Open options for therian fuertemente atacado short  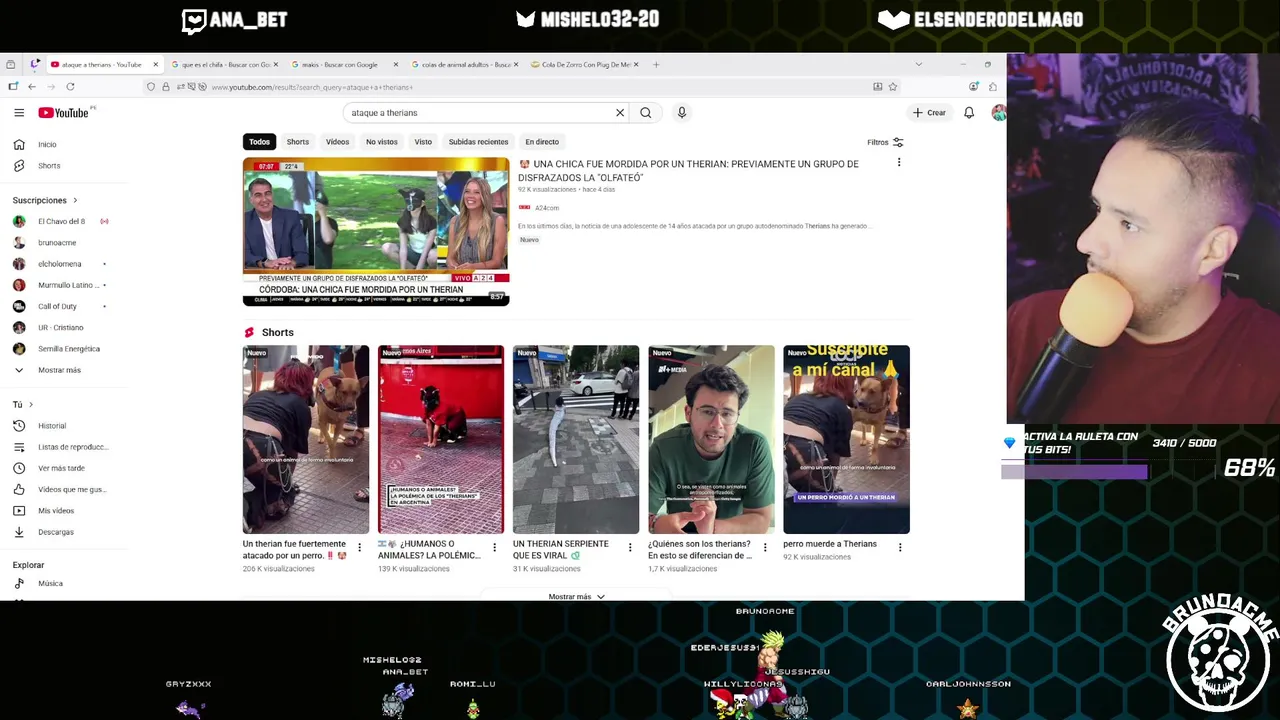point(360,548)
